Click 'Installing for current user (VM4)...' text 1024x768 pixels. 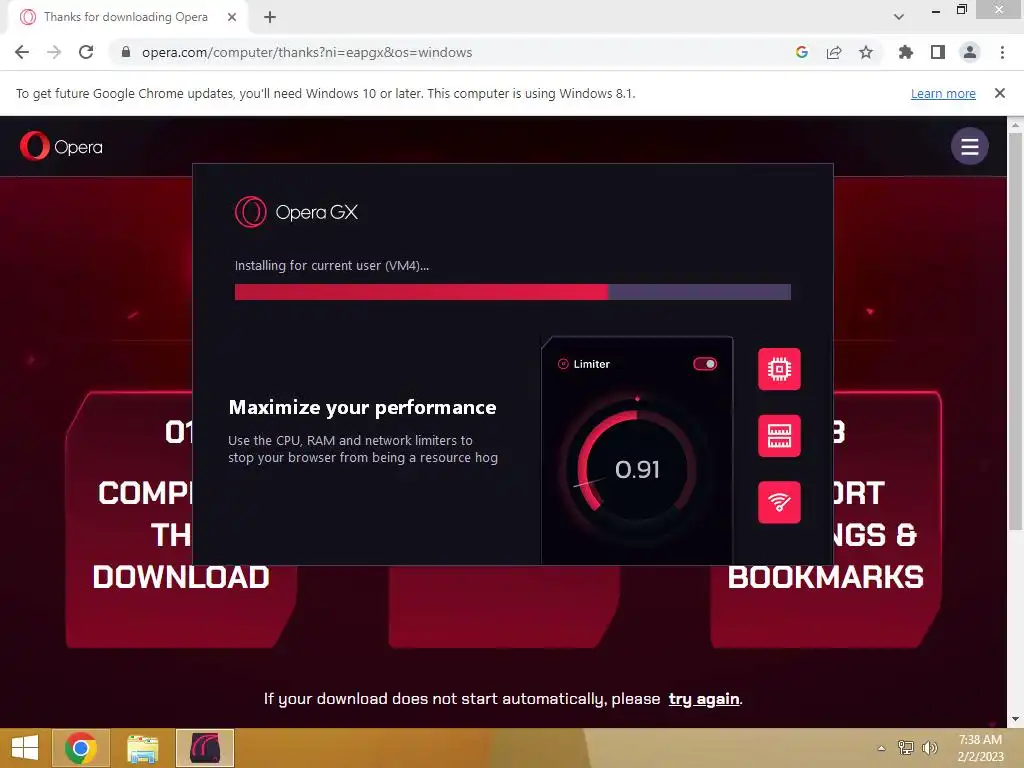332,266
